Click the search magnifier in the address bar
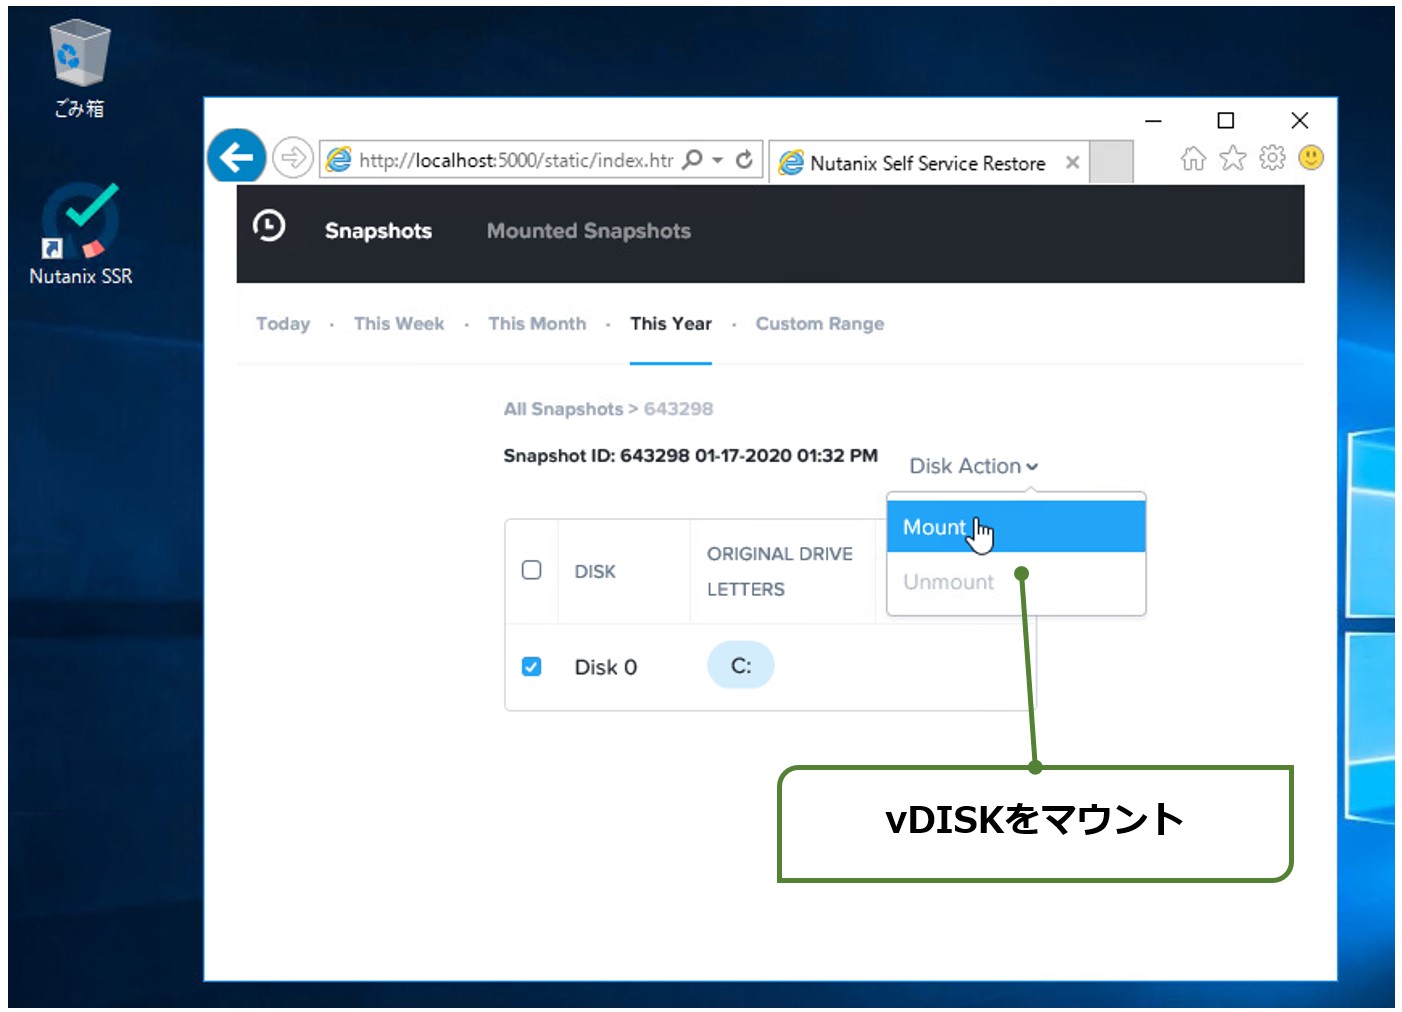This screenshot has height=1012, width=1402. click(x=692, y=159)
